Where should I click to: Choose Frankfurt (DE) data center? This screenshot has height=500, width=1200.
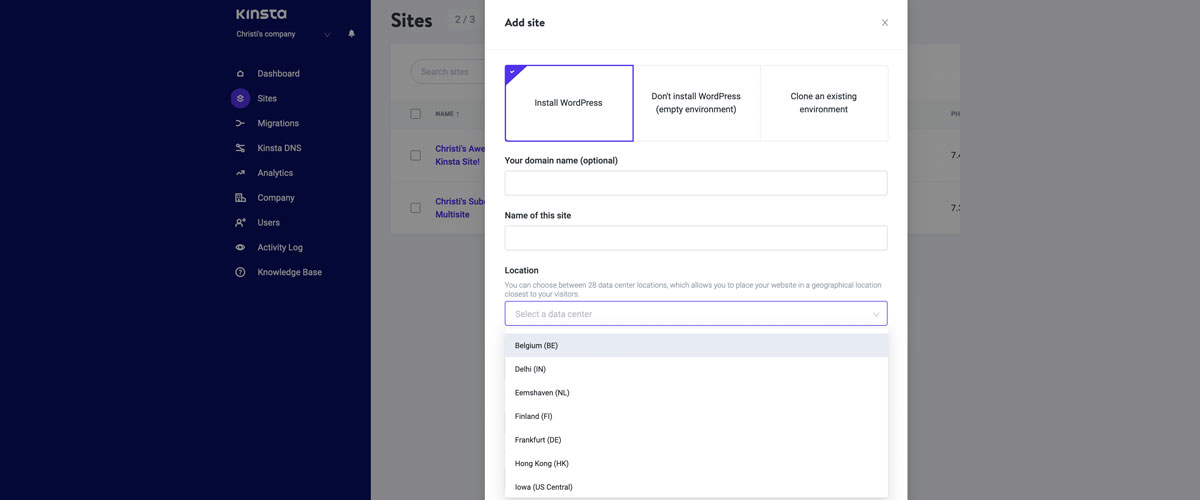[696, 440]
